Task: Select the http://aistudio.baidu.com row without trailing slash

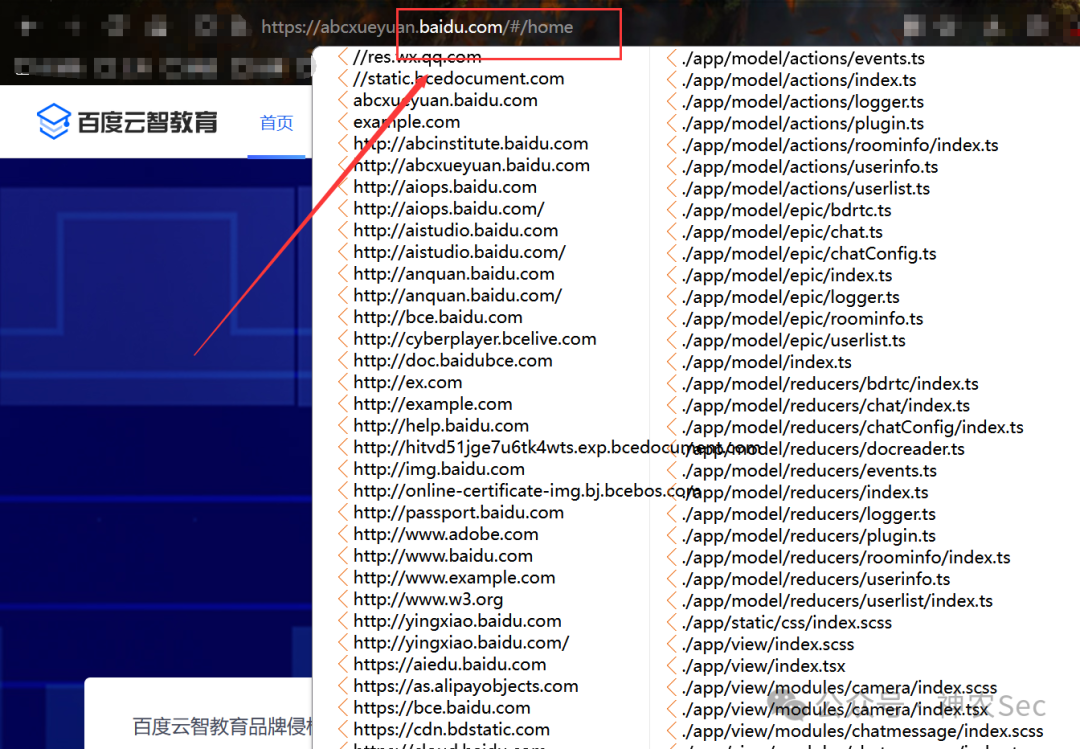Action: click(x=455, y=230)
